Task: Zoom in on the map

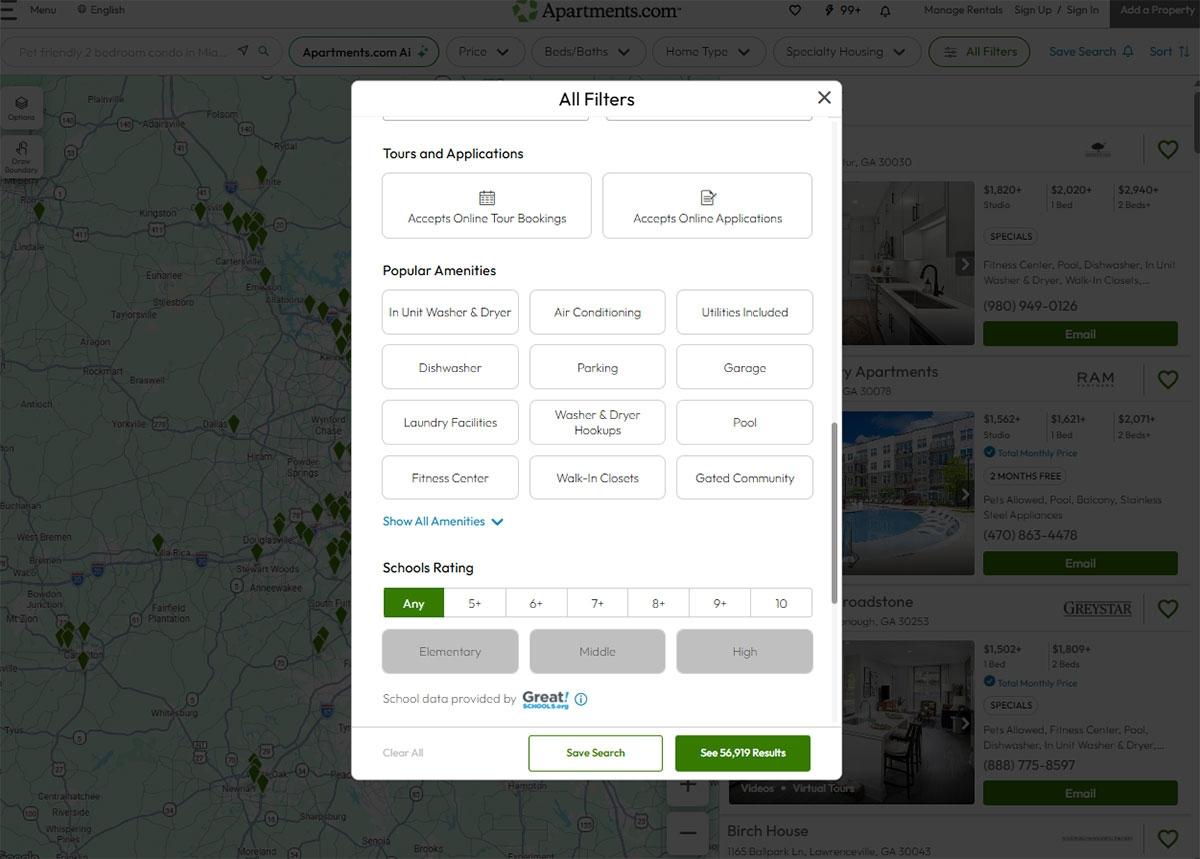Action: point(688,785)
